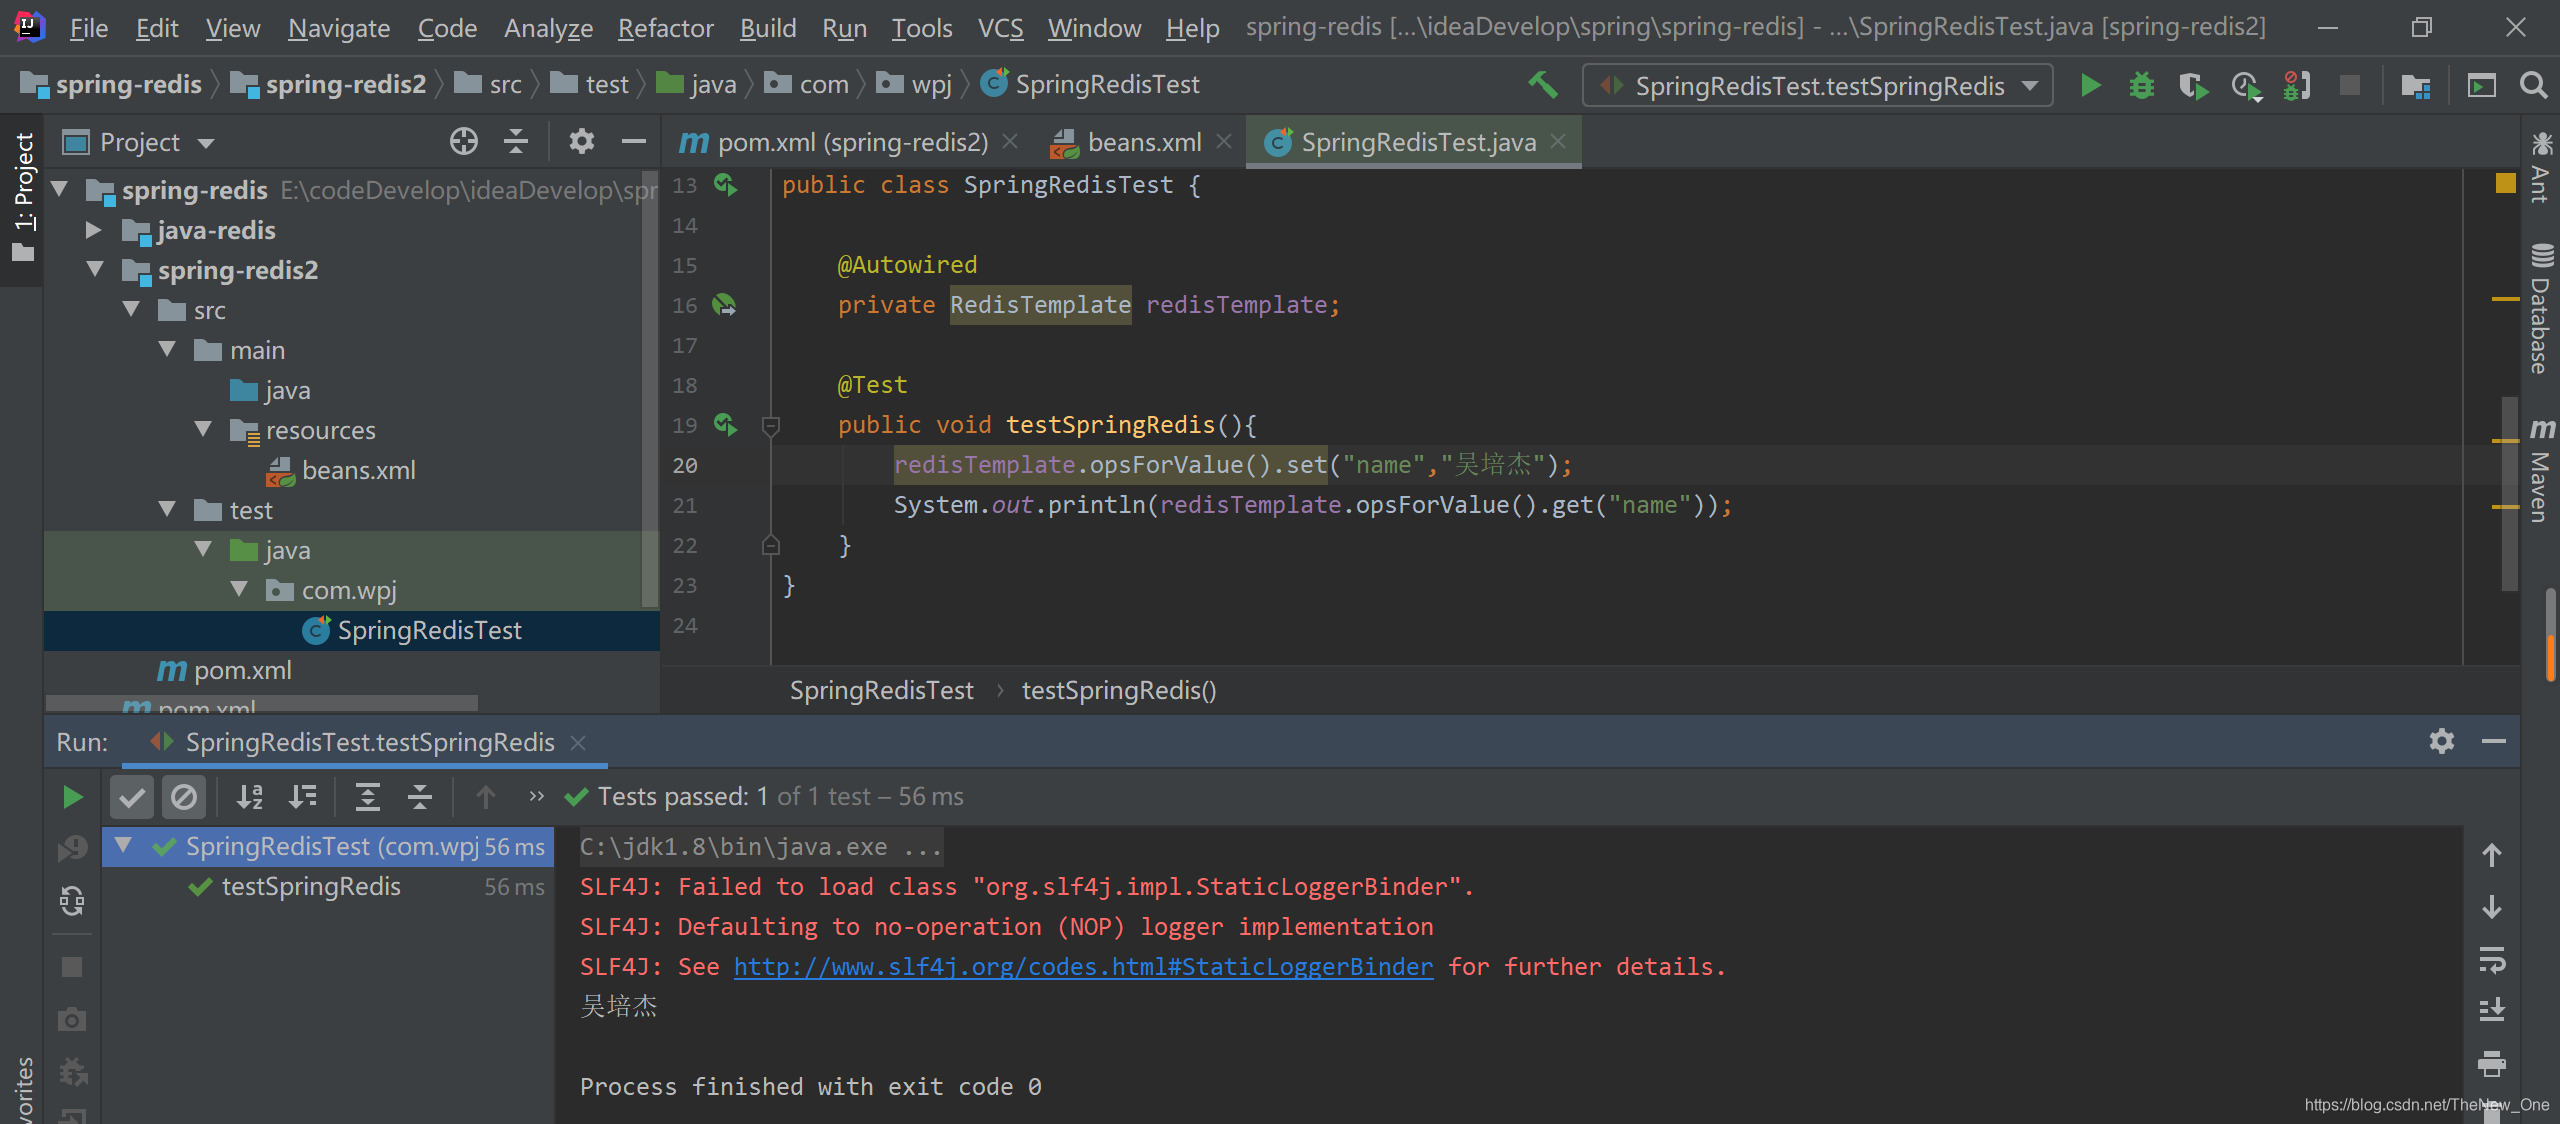Open the Analyze menu

(x=548, y=28)
